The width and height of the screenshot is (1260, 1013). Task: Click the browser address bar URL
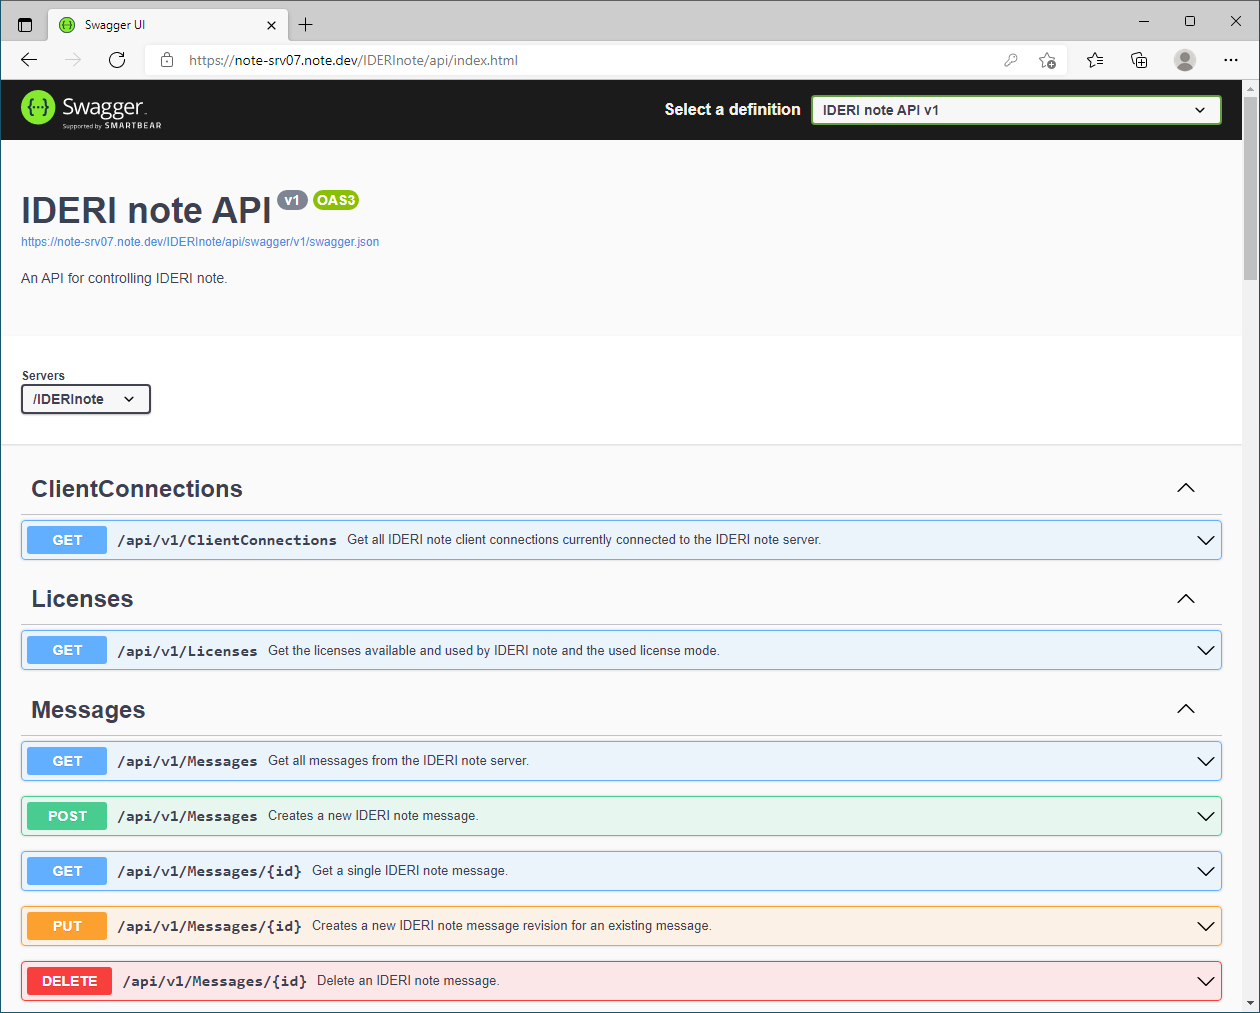pos(353,60)
